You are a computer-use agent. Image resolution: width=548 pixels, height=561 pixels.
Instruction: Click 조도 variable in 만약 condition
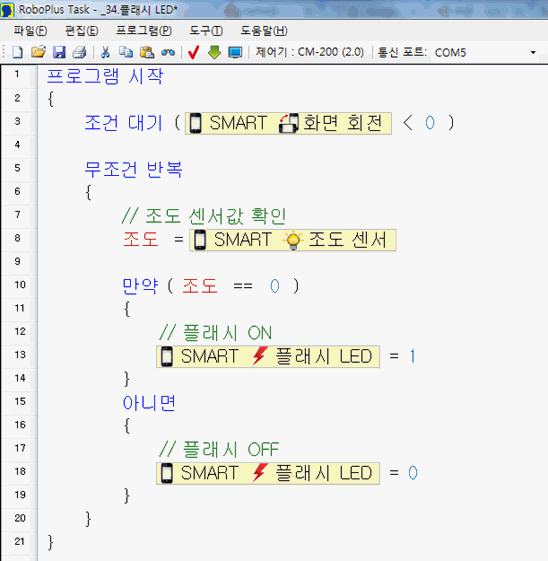[x=200, y=286]
